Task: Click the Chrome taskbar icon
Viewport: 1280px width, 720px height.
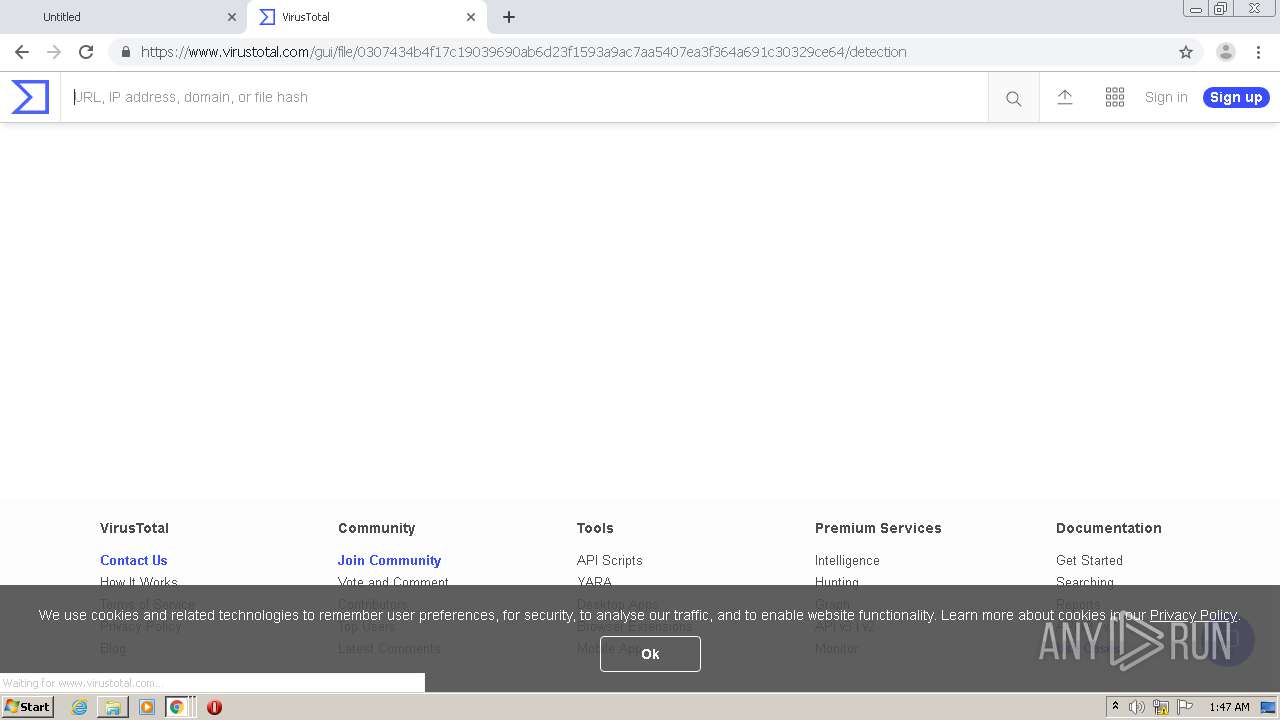Action: tap(177, 707)
